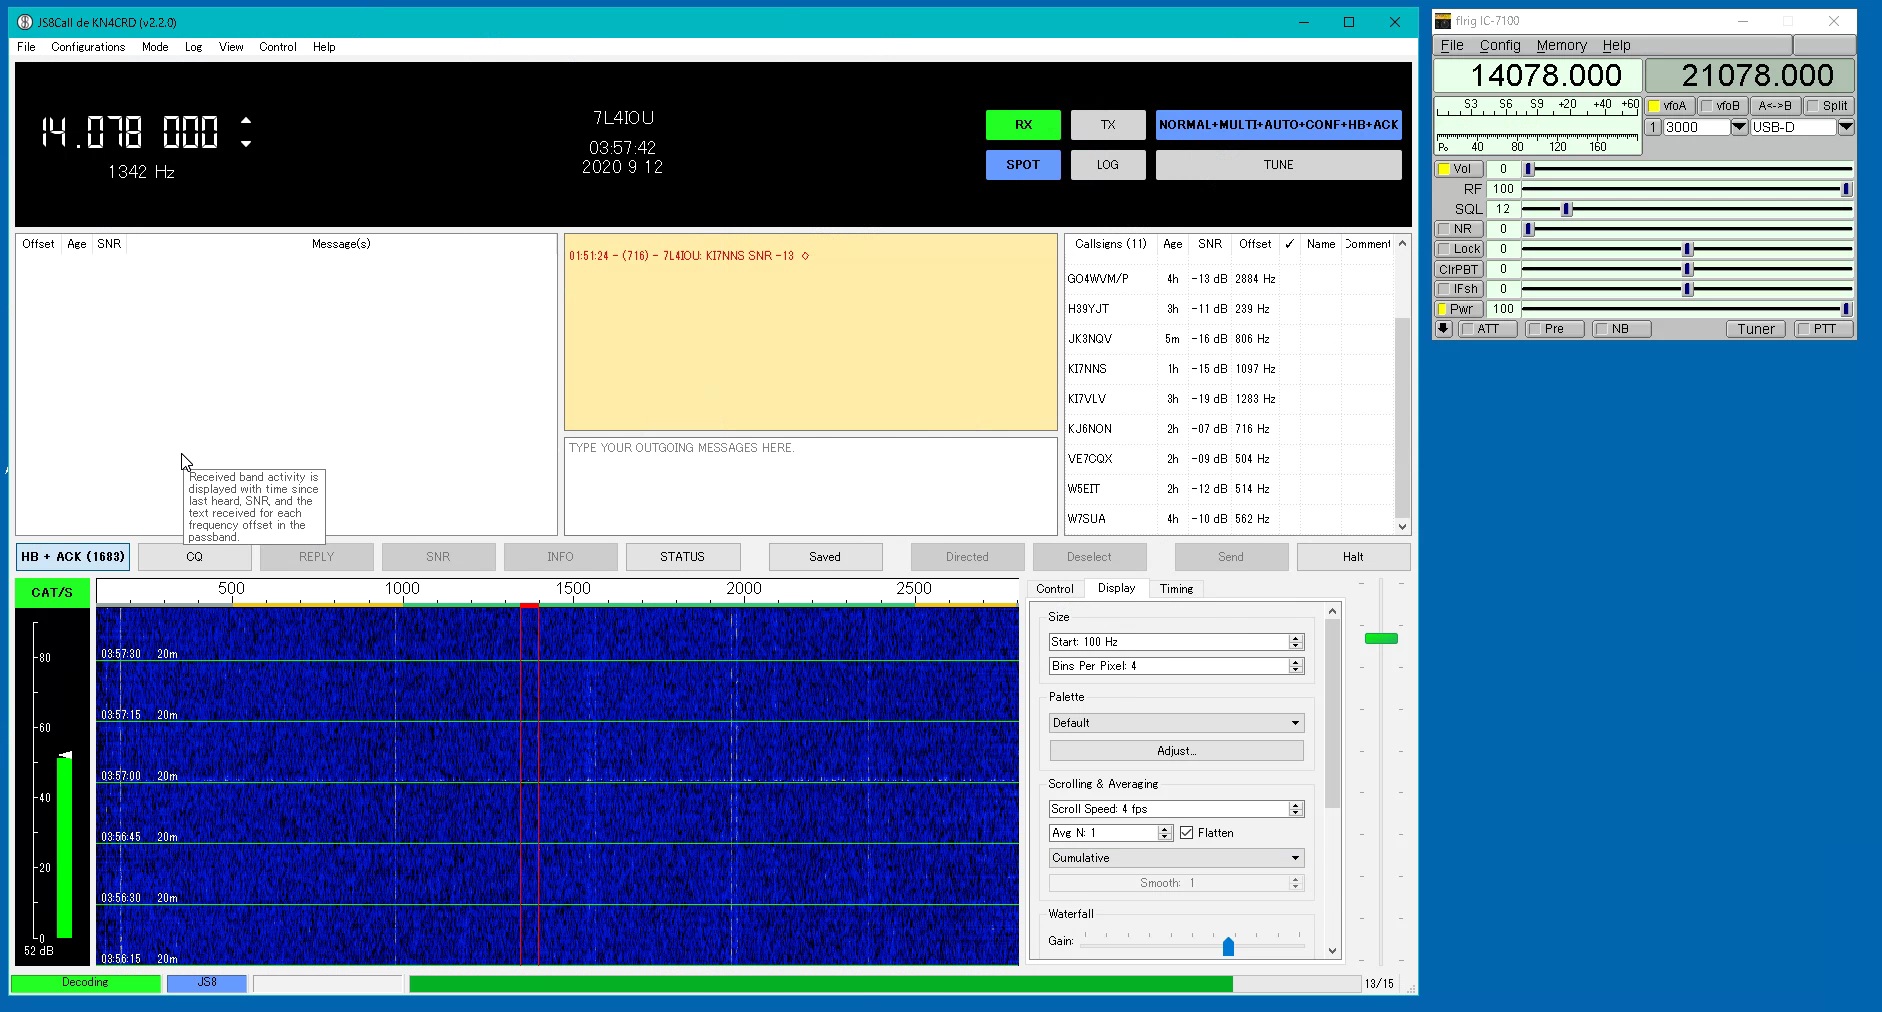
Task: Swap VFOs with the A<->B button
Action: pos(1776,106)
